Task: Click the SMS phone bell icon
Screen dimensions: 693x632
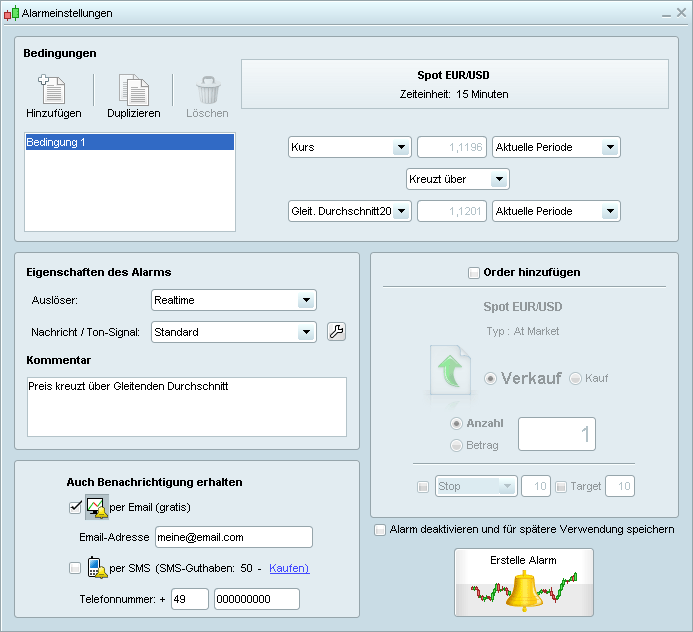Action: [x=97, y=568]
